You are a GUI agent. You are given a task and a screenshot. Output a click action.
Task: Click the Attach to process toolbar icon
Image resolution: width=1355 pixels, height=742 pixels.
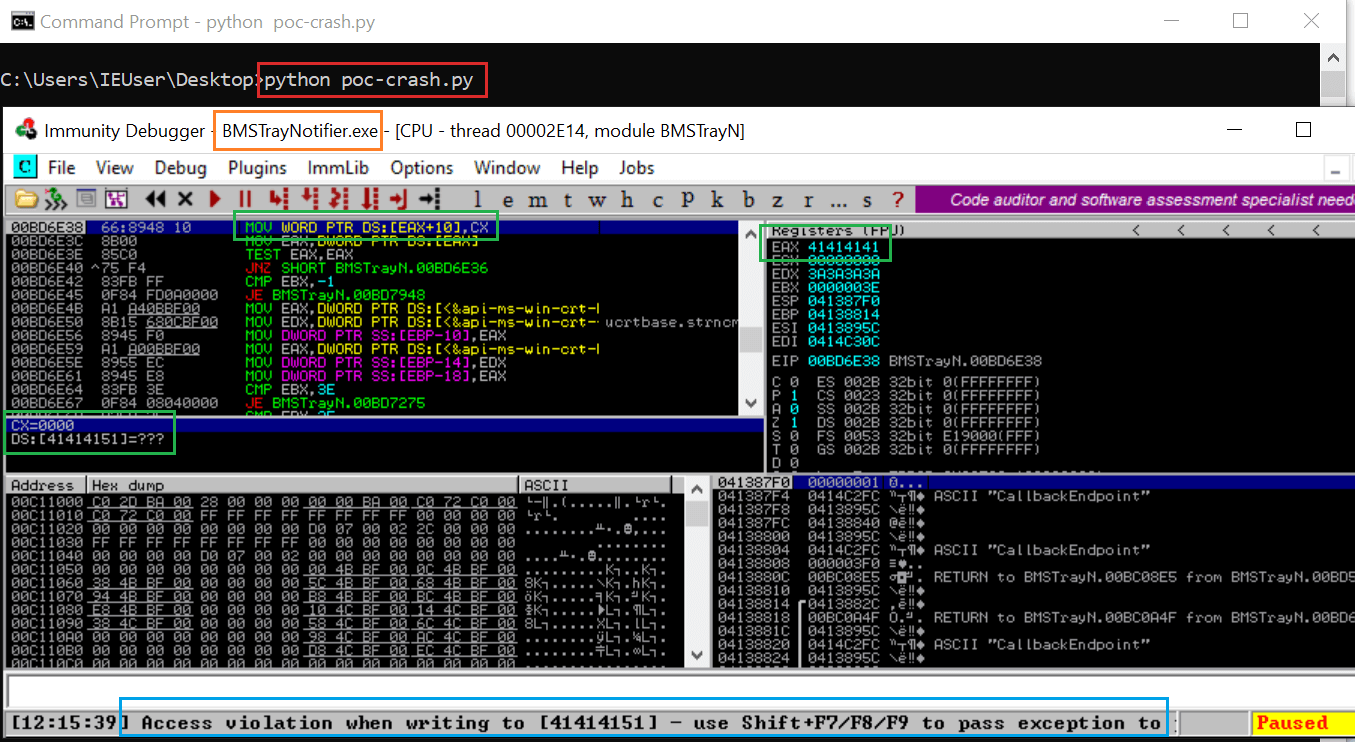point(55,199)
